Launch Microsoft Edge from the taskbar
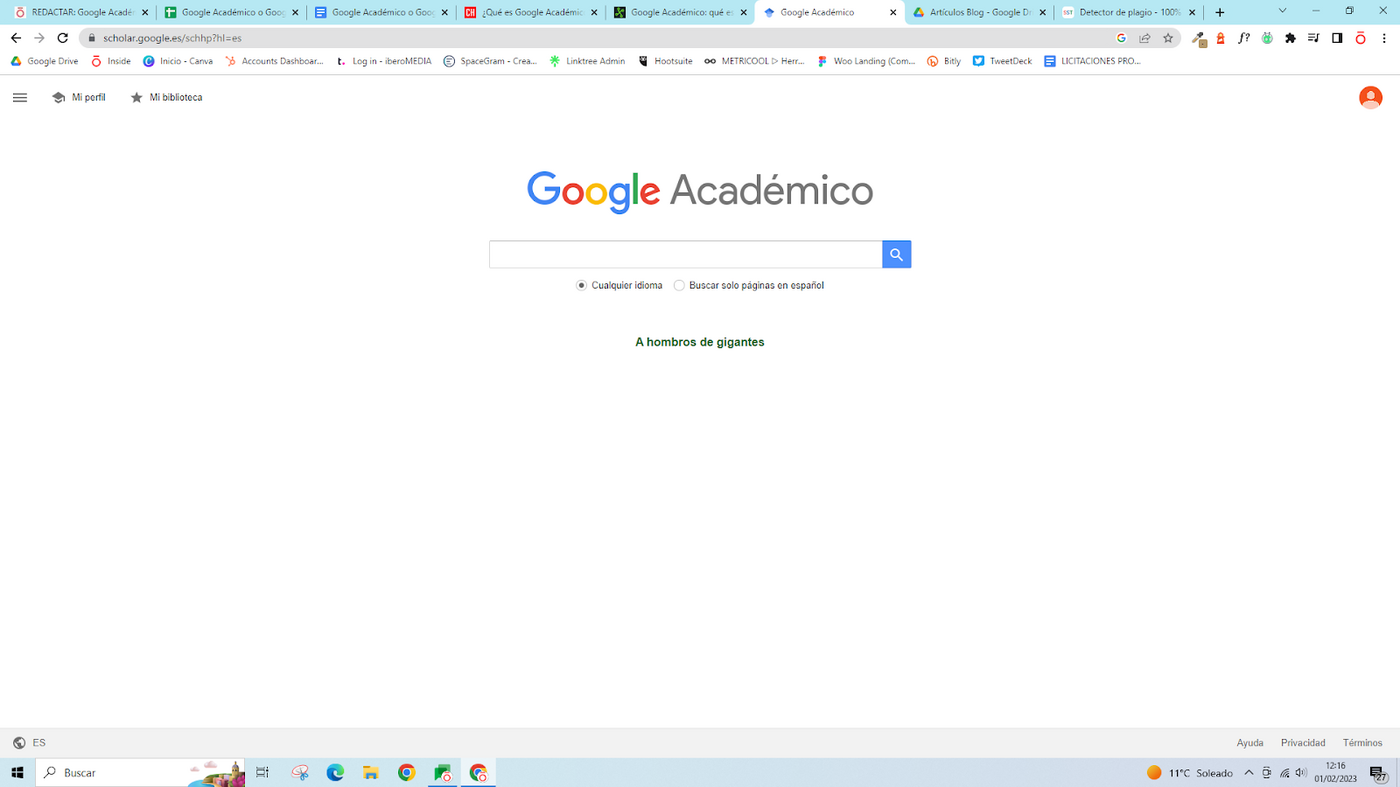 [335, 773]
